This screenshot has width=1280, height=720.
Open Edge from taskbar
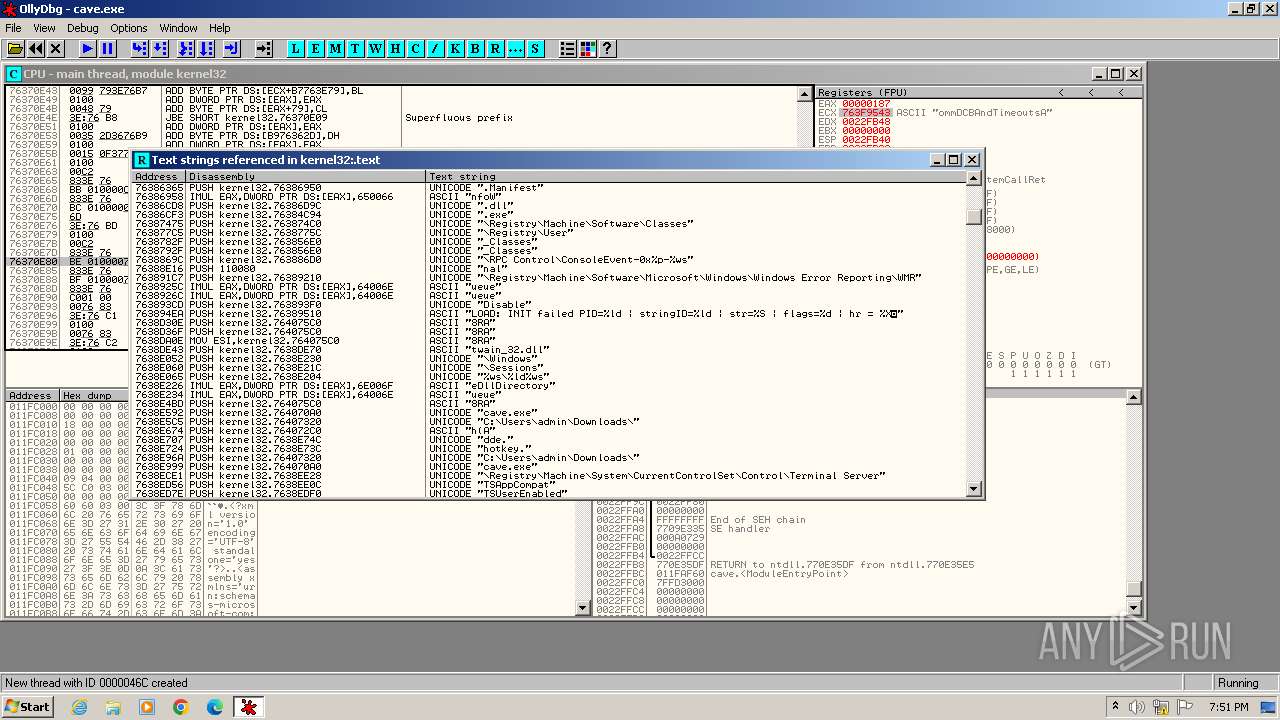[x=214, y=707]
